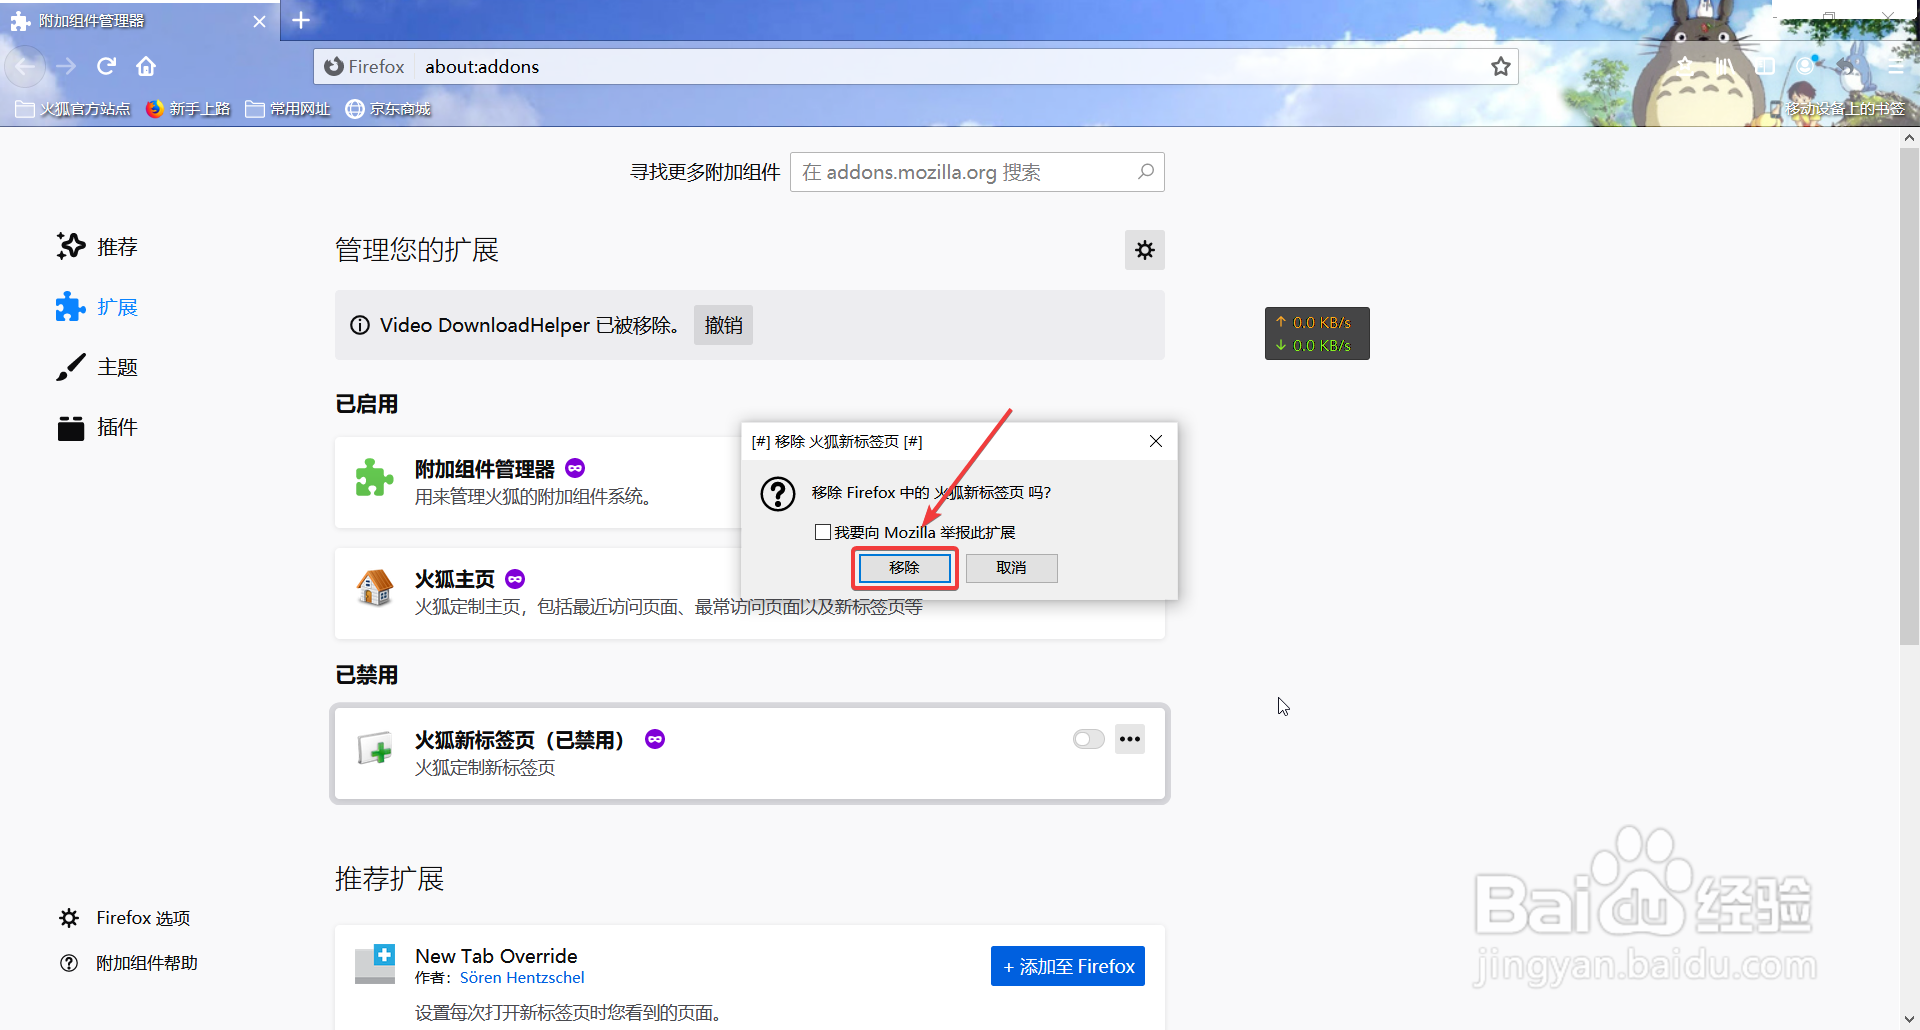Bookmark this page with star icon
The image size is (1920, 1030).
click(x=1500, y=67)
